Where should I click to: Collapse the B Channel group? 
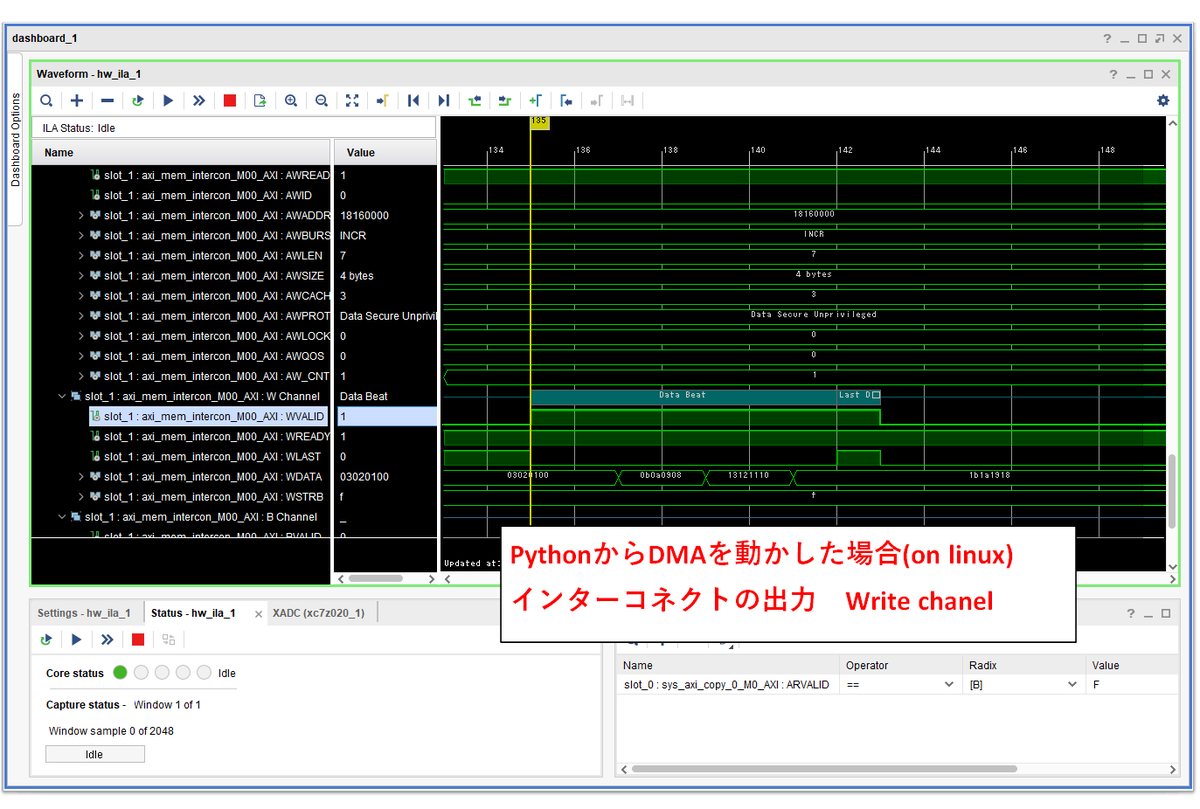click(62, 517)
